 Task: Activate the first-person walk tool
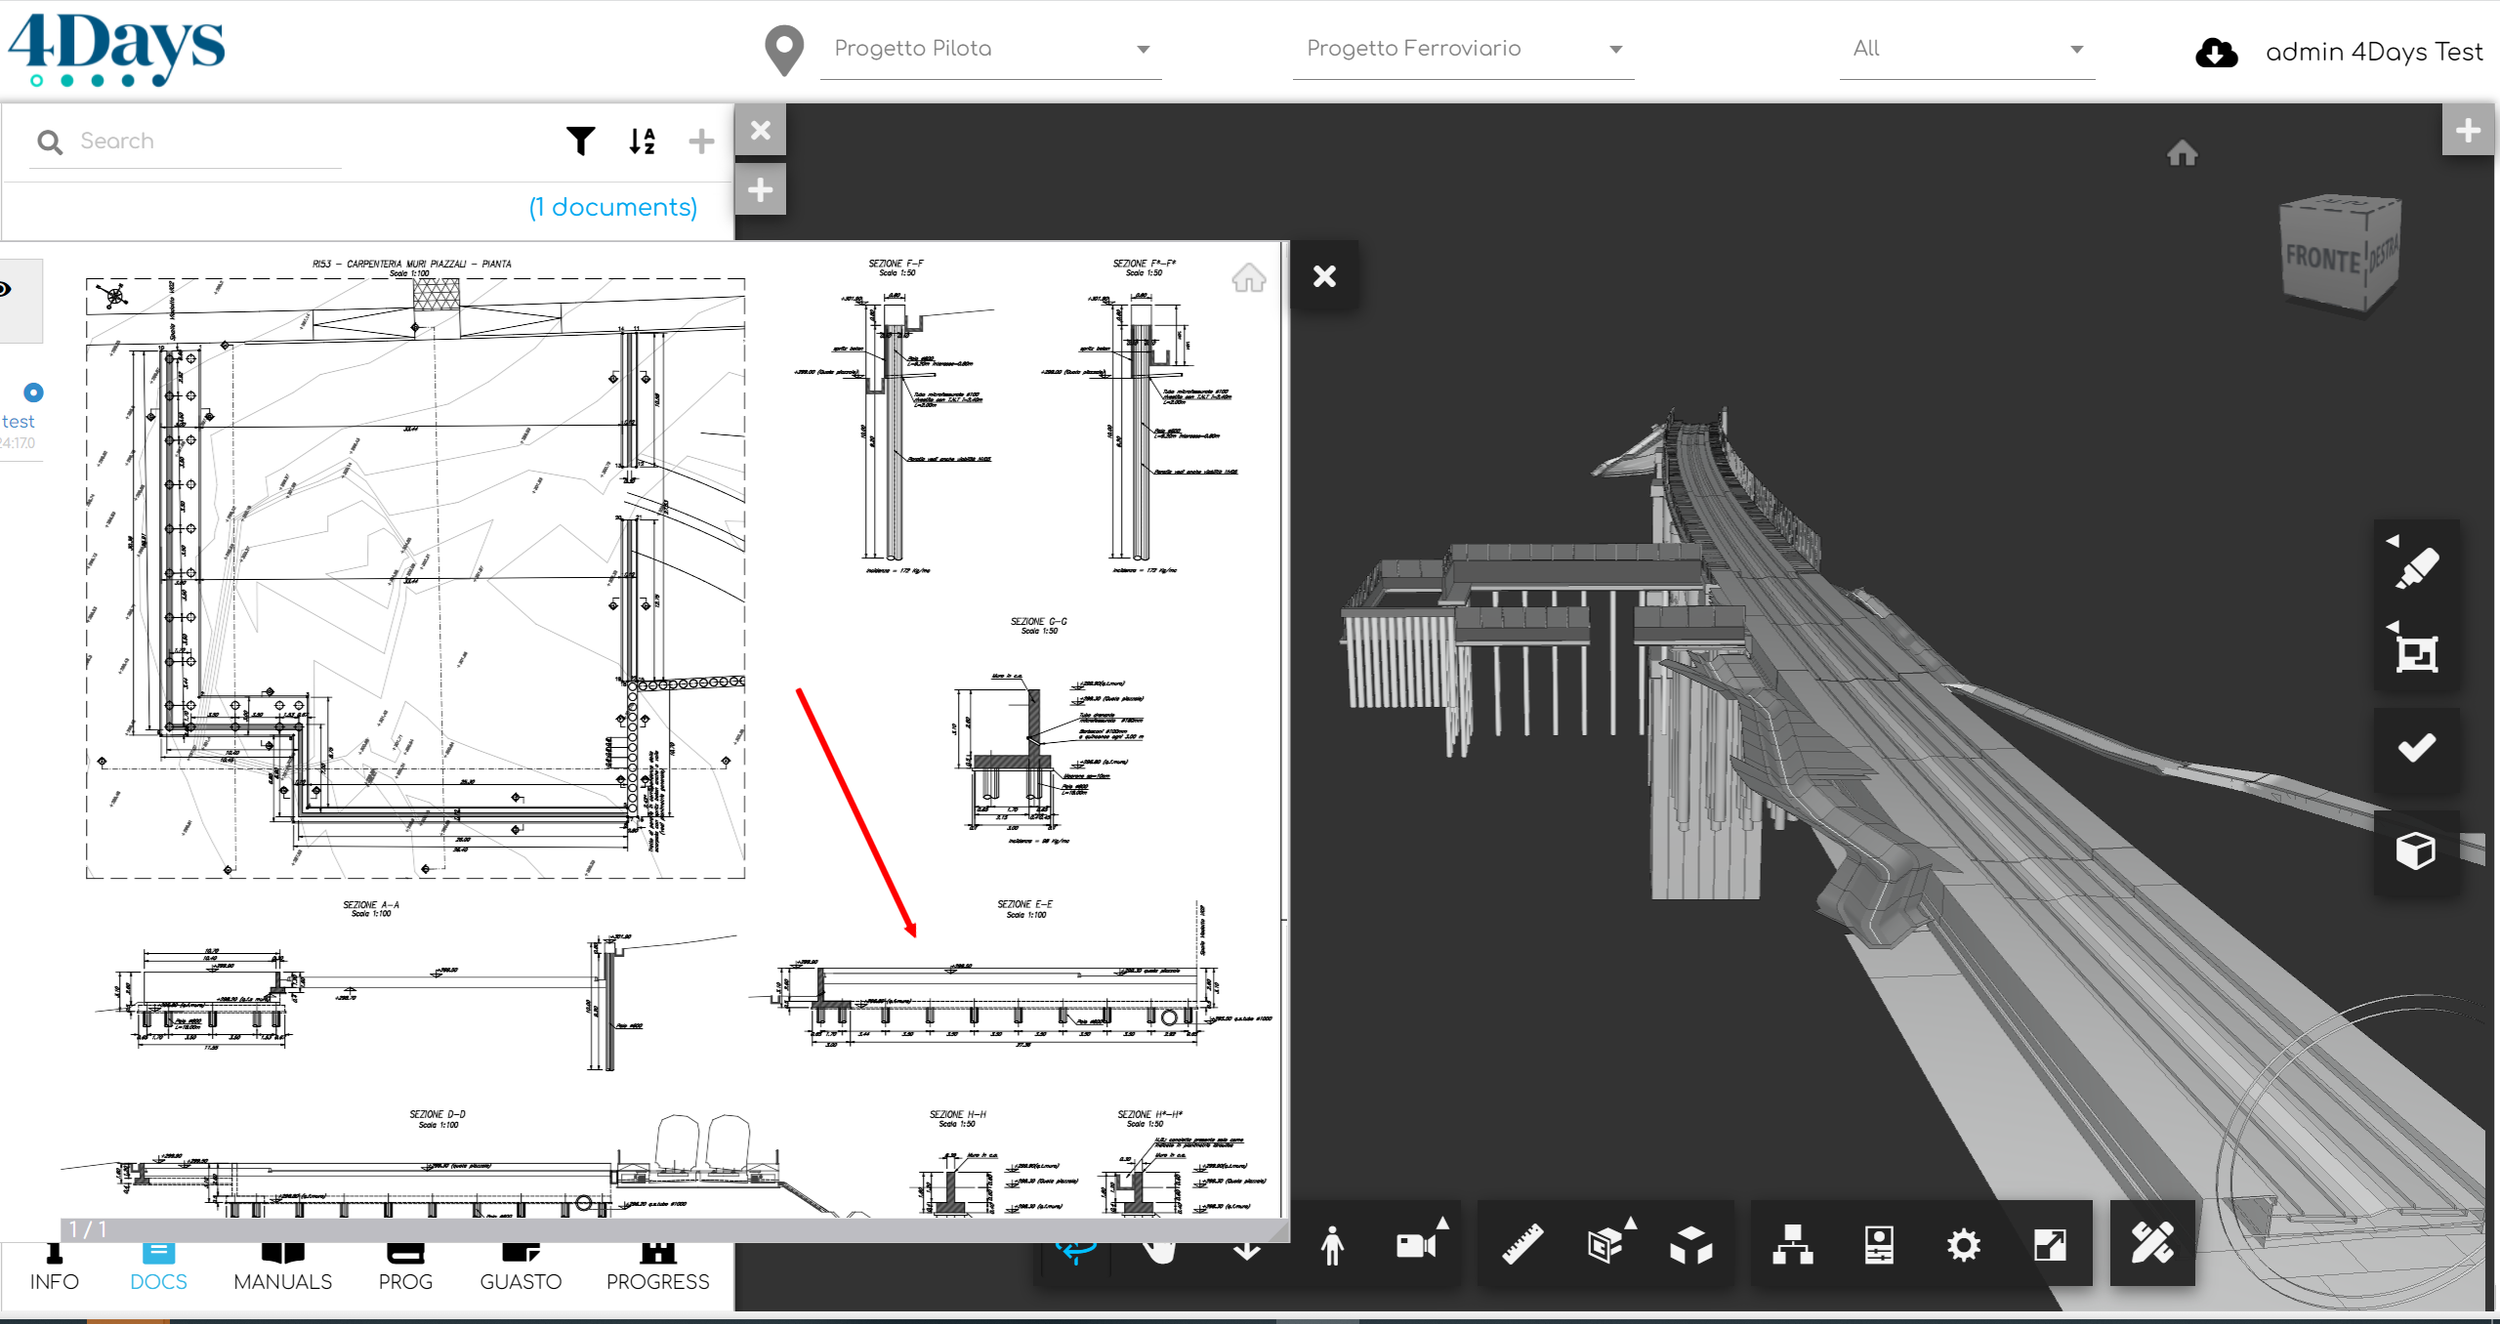coord(1332,1245)
